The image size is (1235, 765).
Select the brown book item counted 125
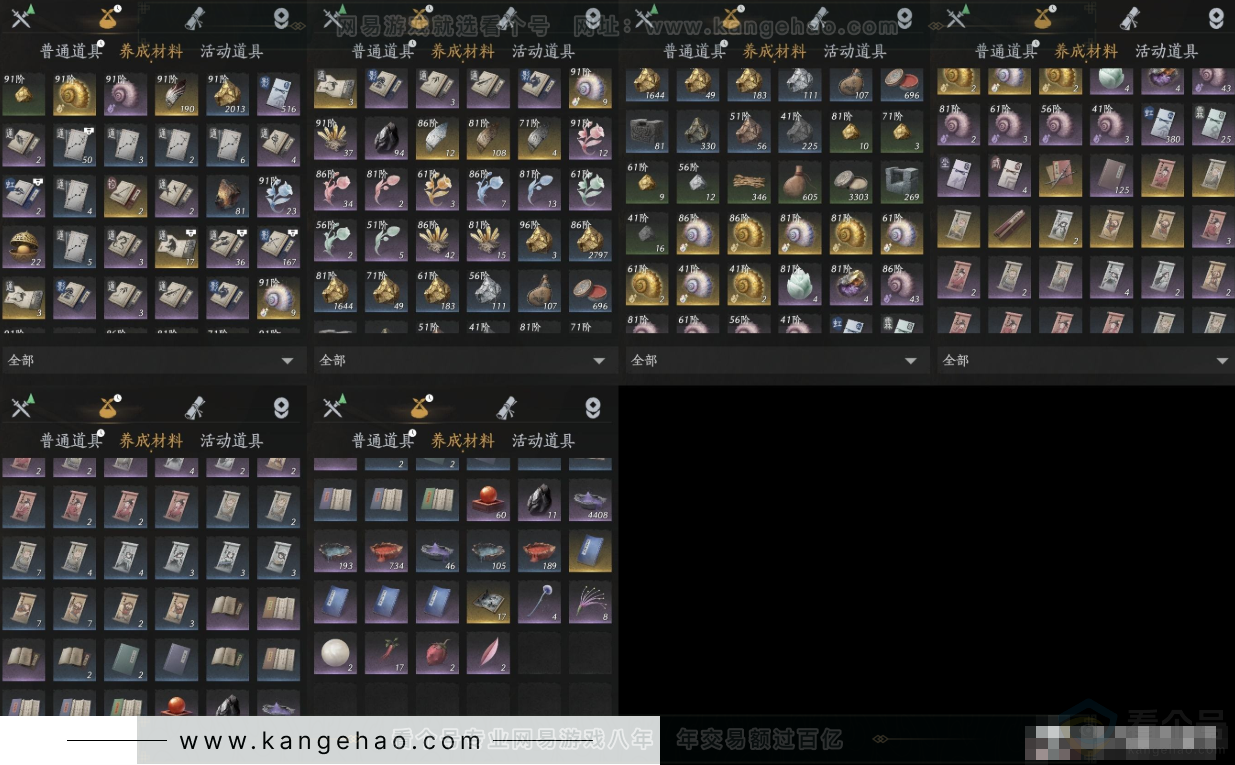1112,175
